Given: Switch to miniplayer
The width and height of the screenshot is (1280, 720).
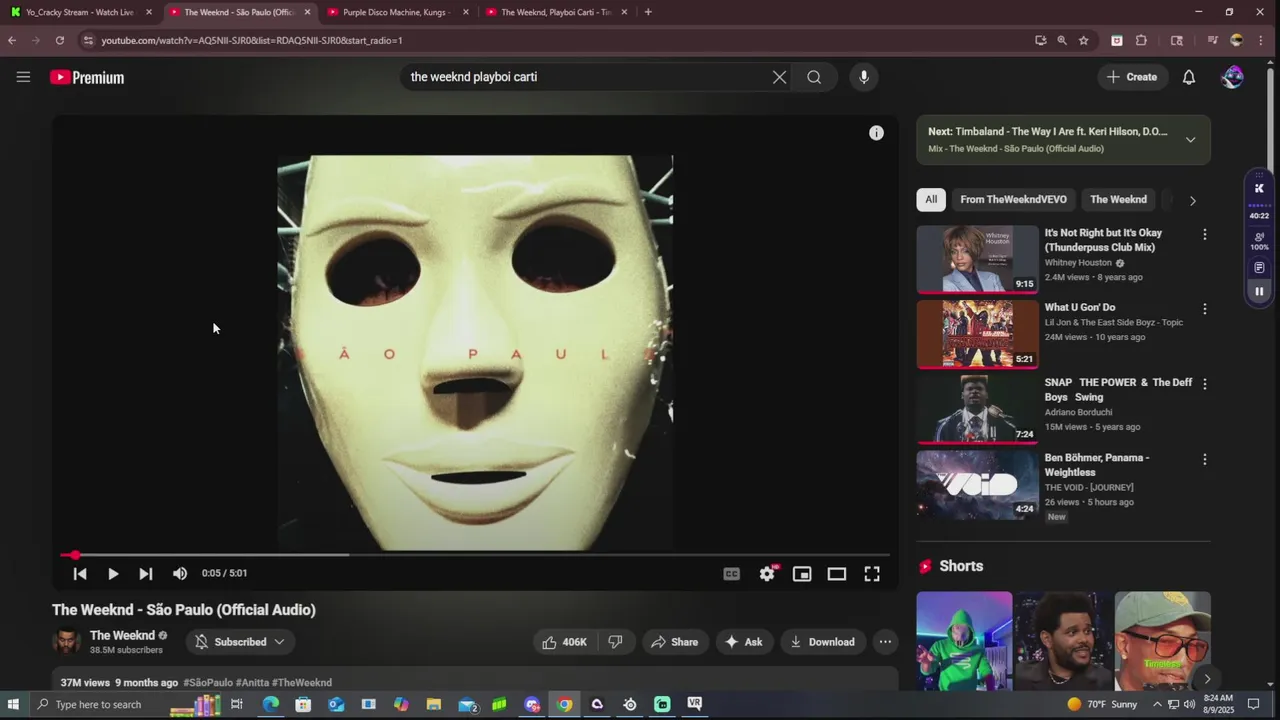Looking at the screenshot, I should (802, 573).
